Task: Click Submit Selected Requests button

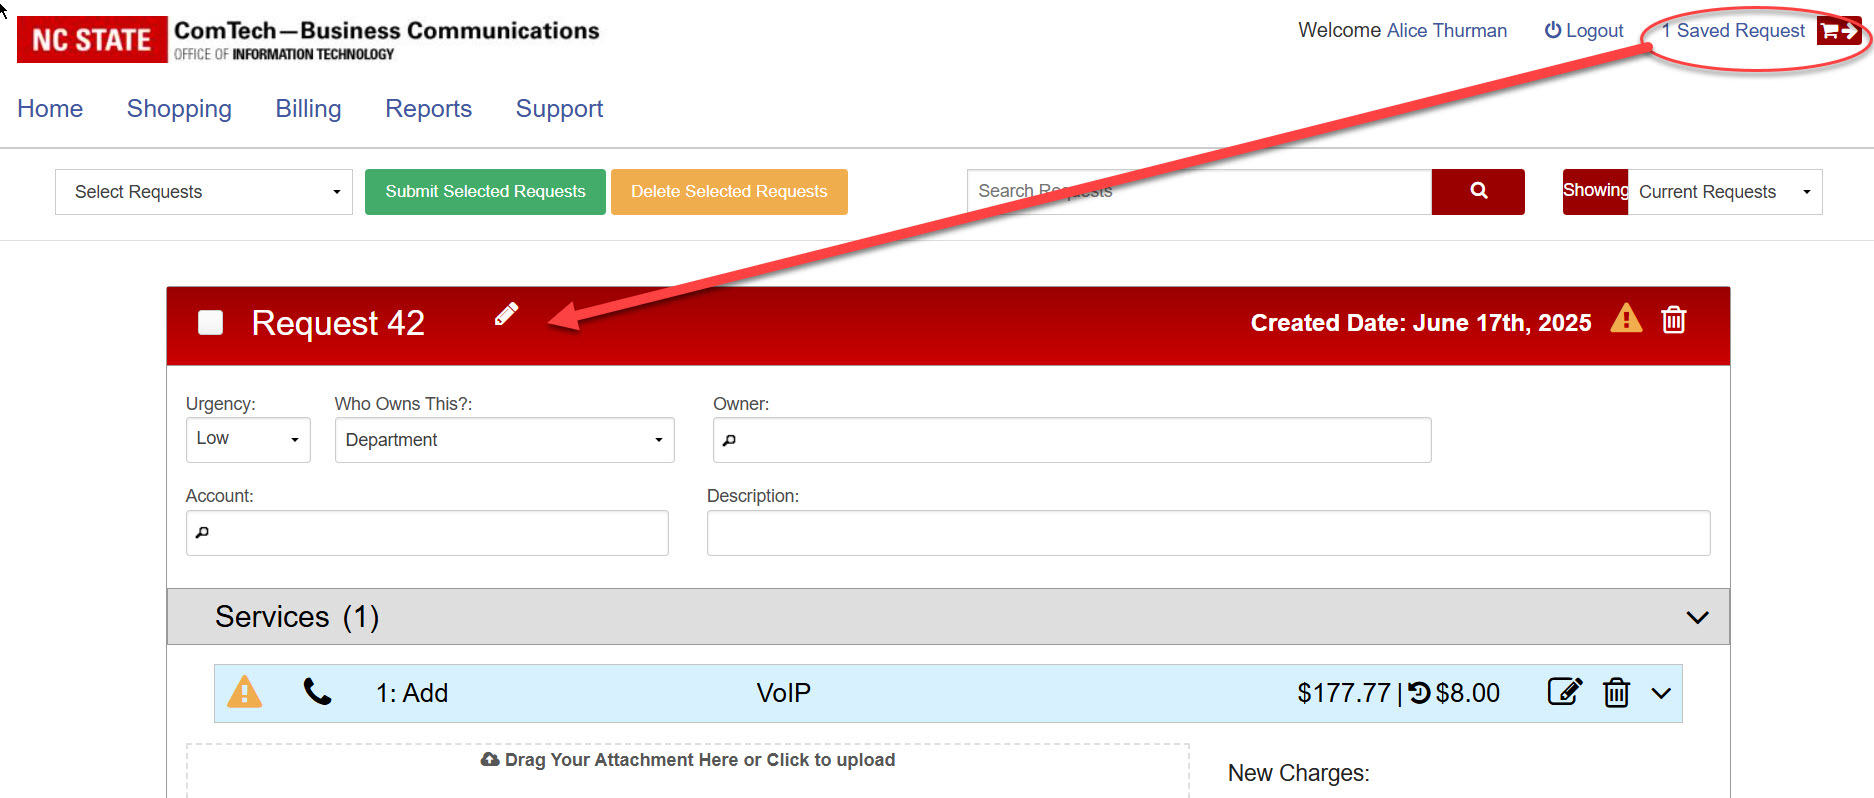Action: [x=485, y=192]
